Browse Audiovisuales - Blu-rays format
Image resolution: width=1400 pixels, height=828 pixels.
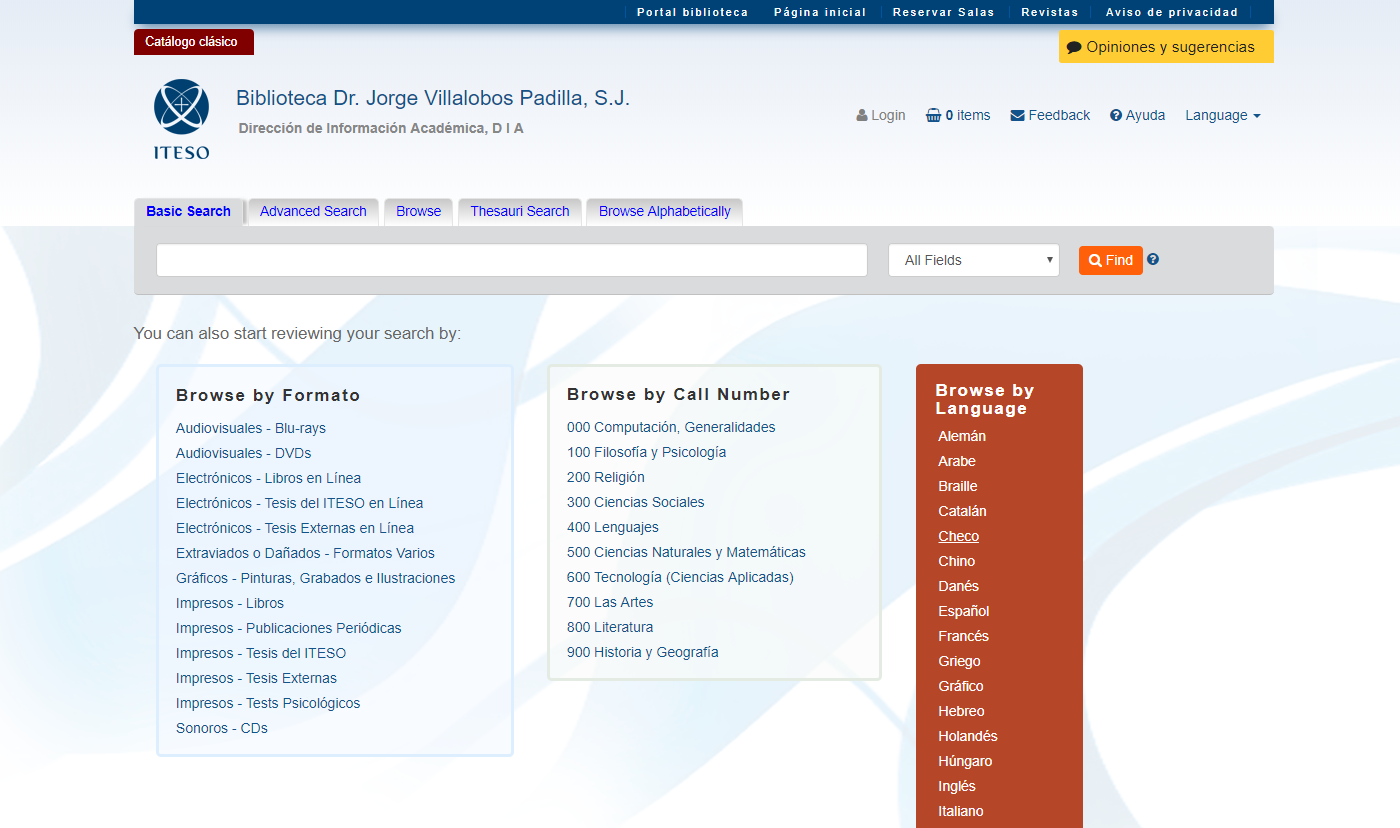coord(251,428)
